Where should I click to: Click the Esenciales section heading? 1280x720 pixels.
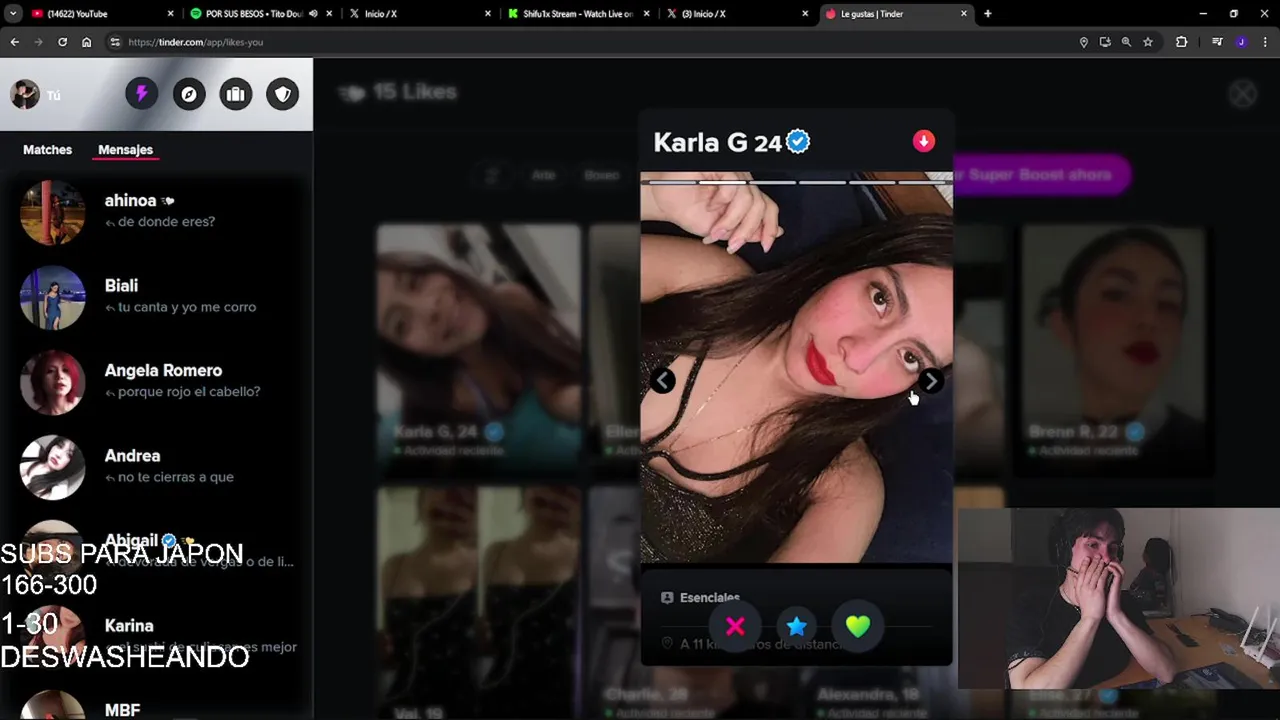click(709, 598)
